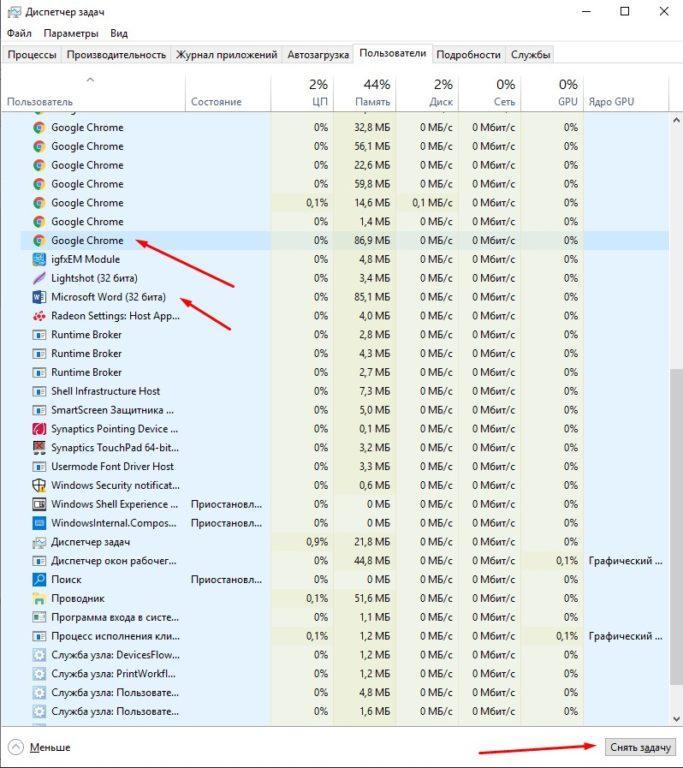Switch to the Журнал приложений tab
Image resolution: width=683 pixels, height=768 pixels.
point(227,55)
